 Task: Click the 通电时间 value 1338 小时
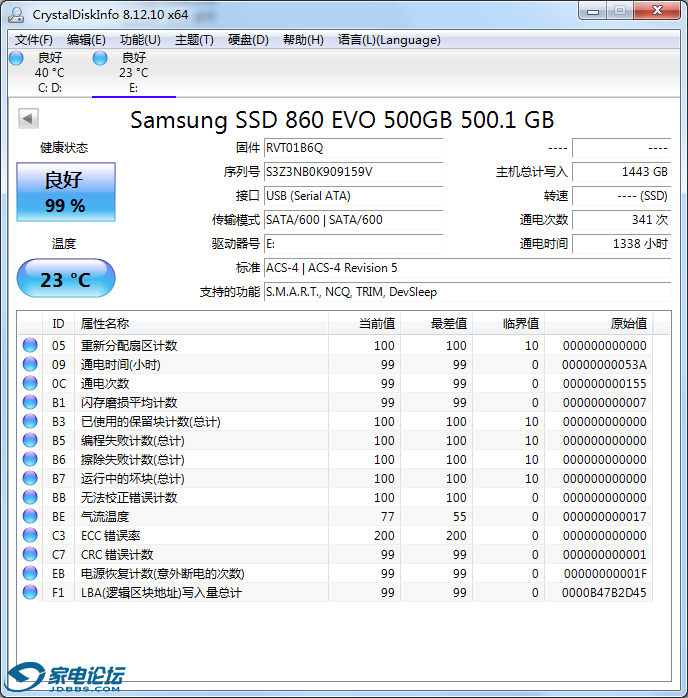(622, 244)
